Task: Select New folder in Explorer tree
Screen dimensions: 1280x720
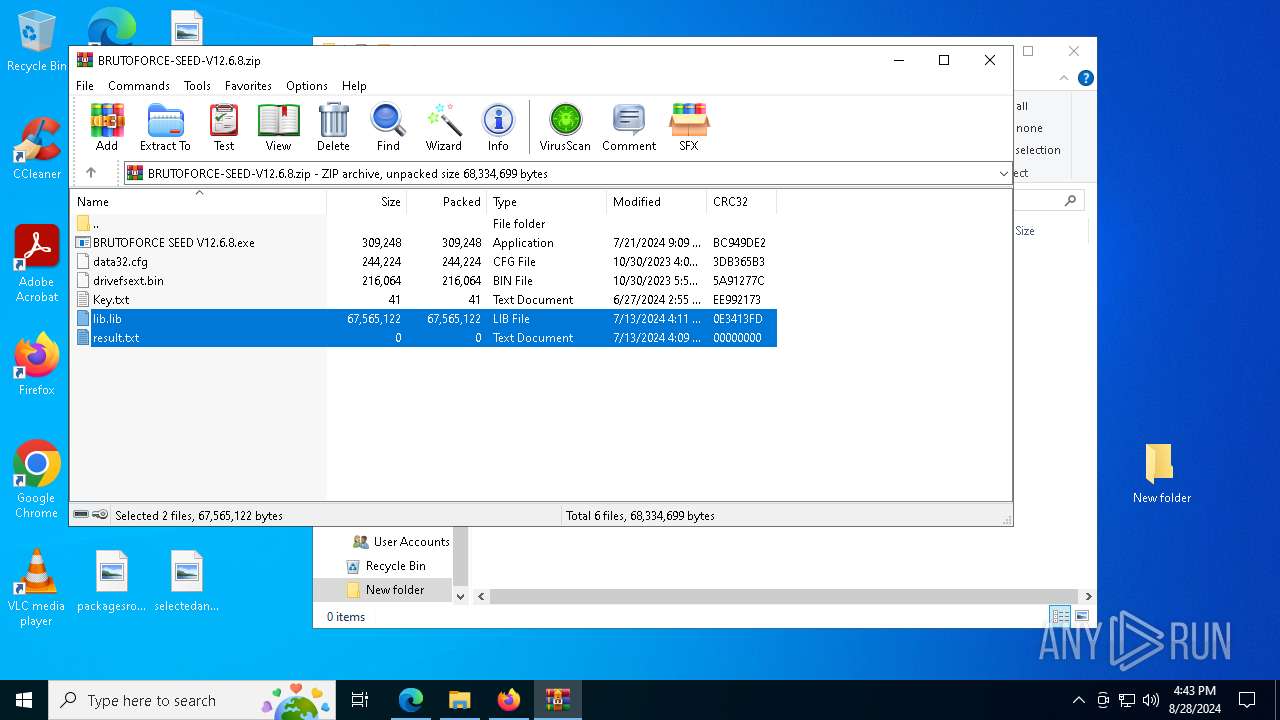Action: 385,590
